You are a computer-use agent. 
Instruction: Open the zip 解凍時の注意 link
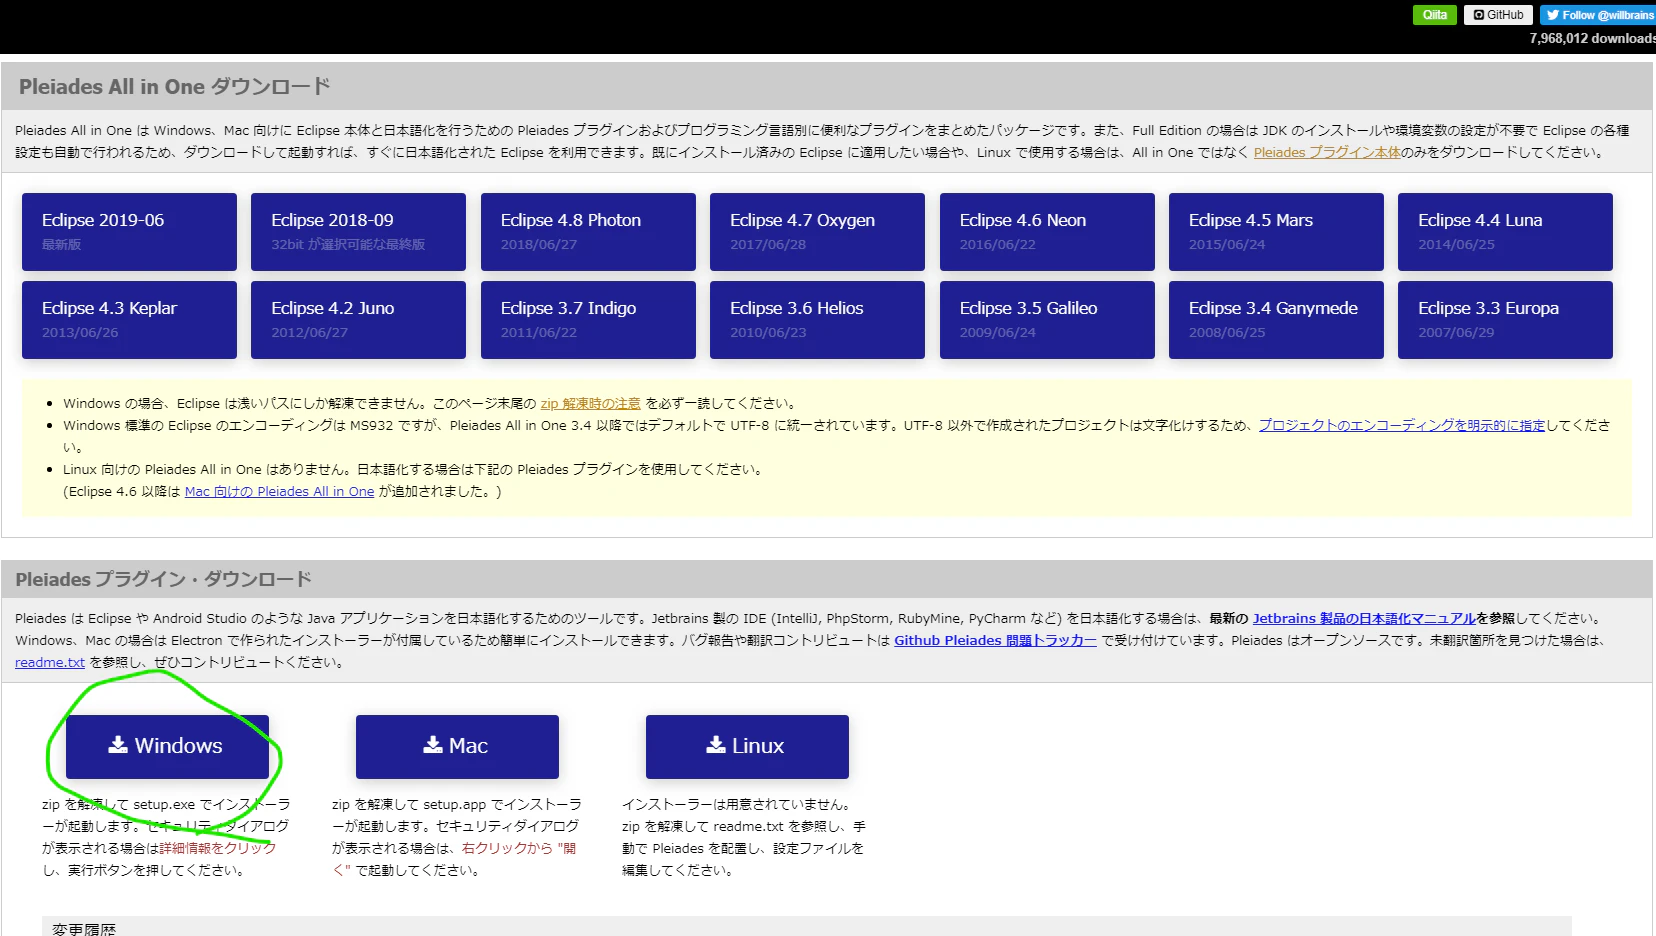pyautogui.click(x=590, y=404)
